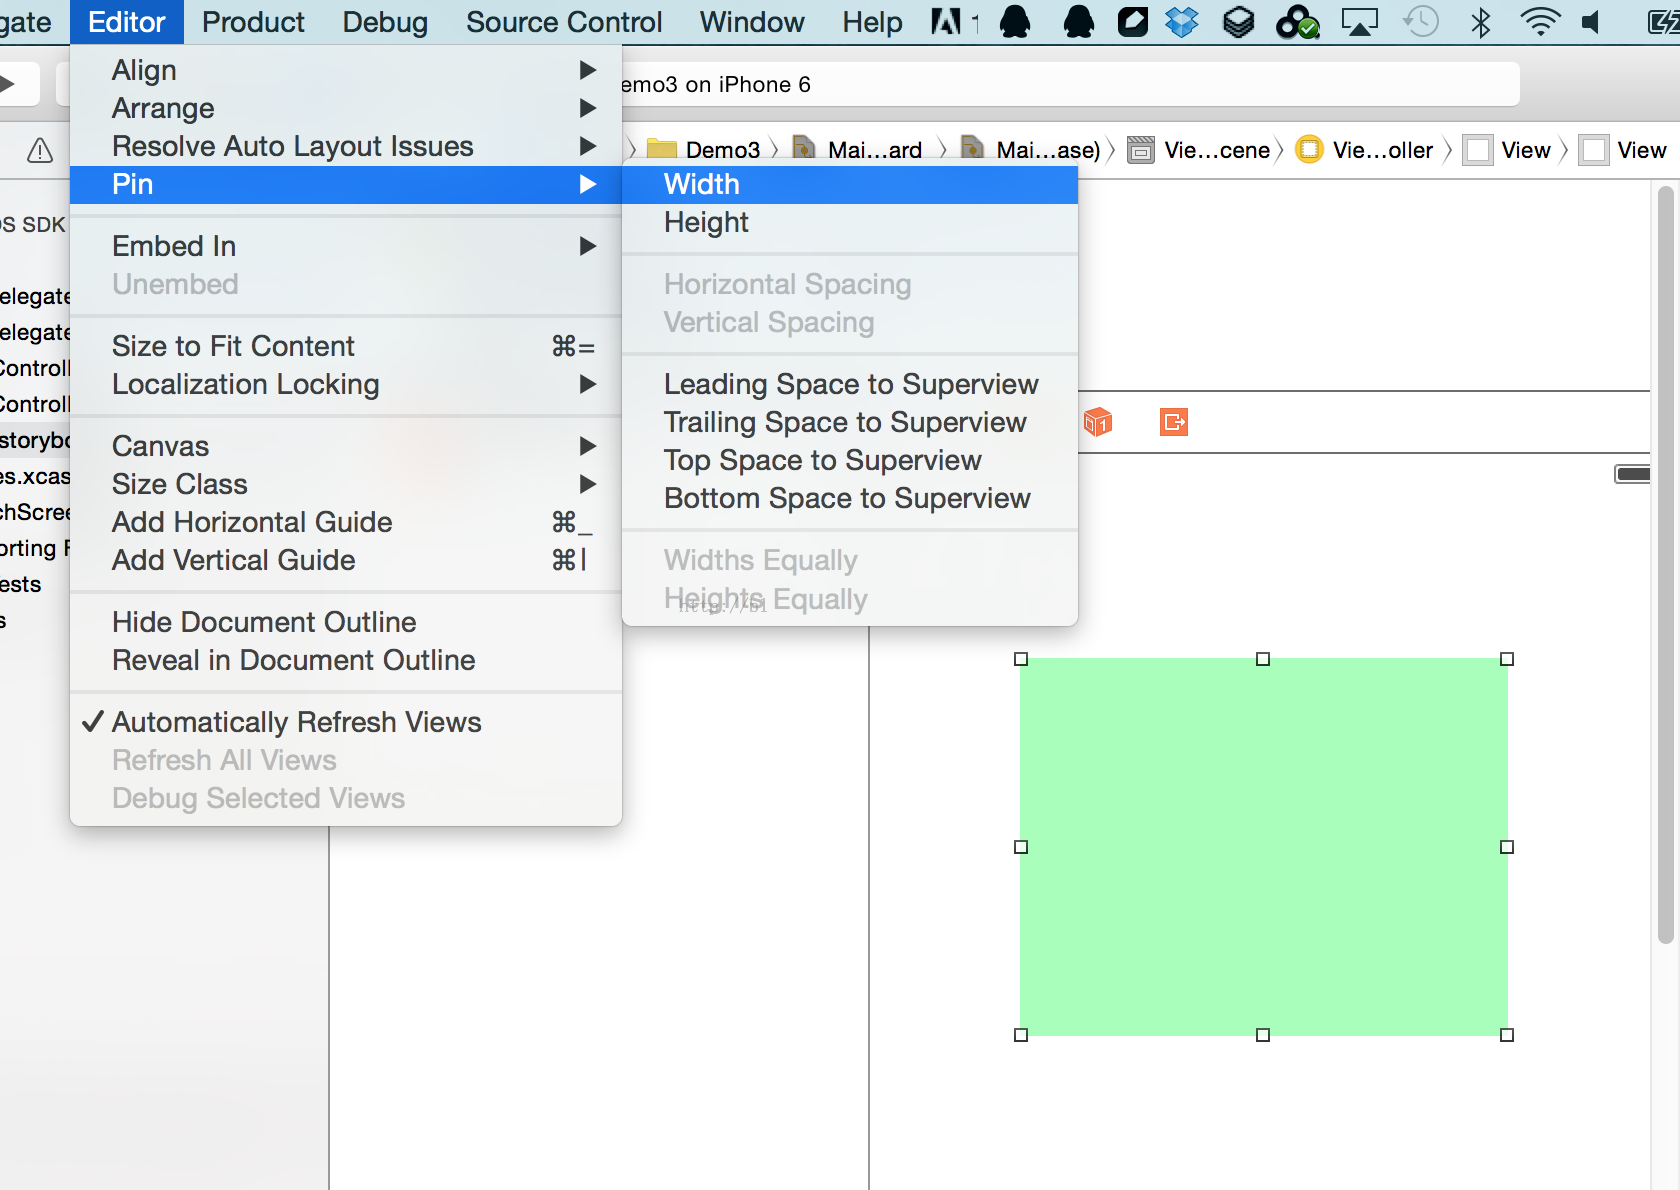The image size is (1680, 1190).
Task: Open the Wi-Fi status menu
Action: pyautogui.click(x=1539, y=22)
